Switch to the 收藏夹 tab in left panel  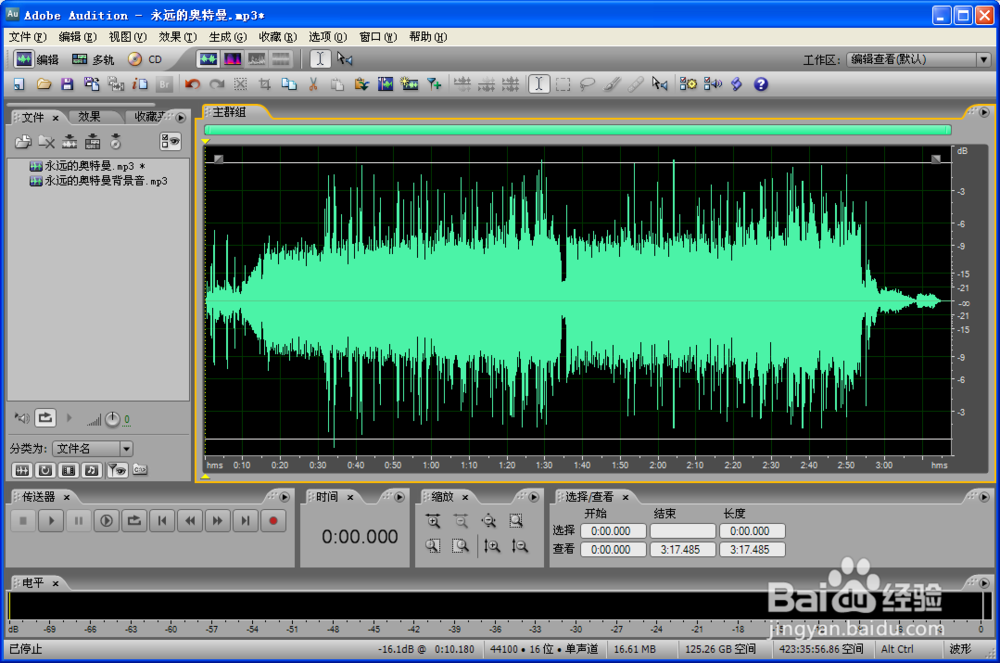click(150, 117)
